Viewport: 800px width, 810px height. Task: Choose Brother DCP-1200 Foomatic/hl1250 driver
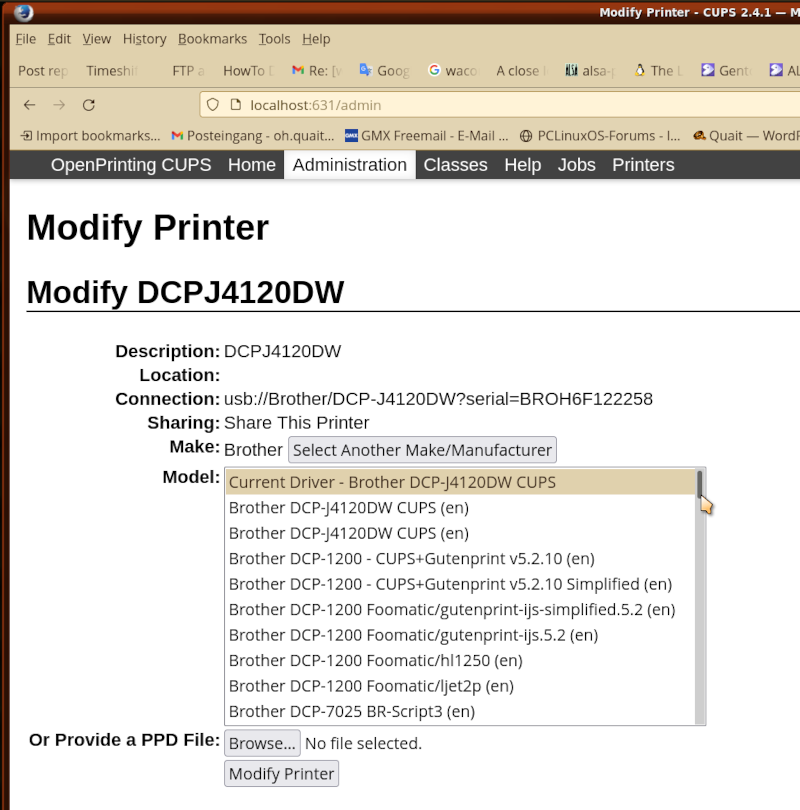pos(375,660)
